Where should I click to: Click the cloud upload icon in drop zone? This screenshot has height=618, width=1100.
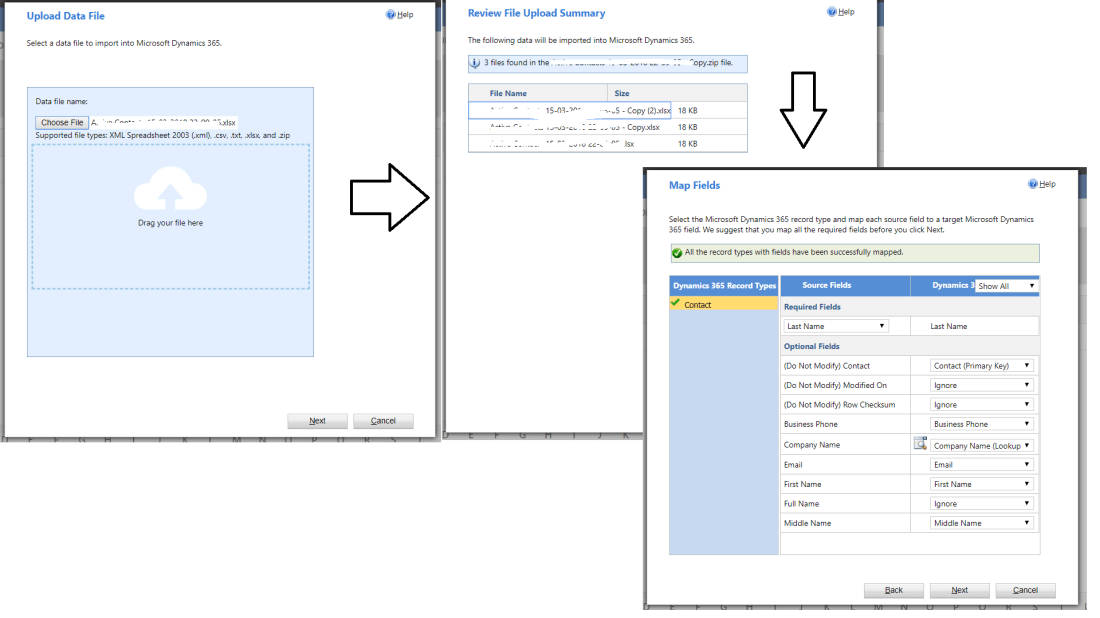coord(170,189)
